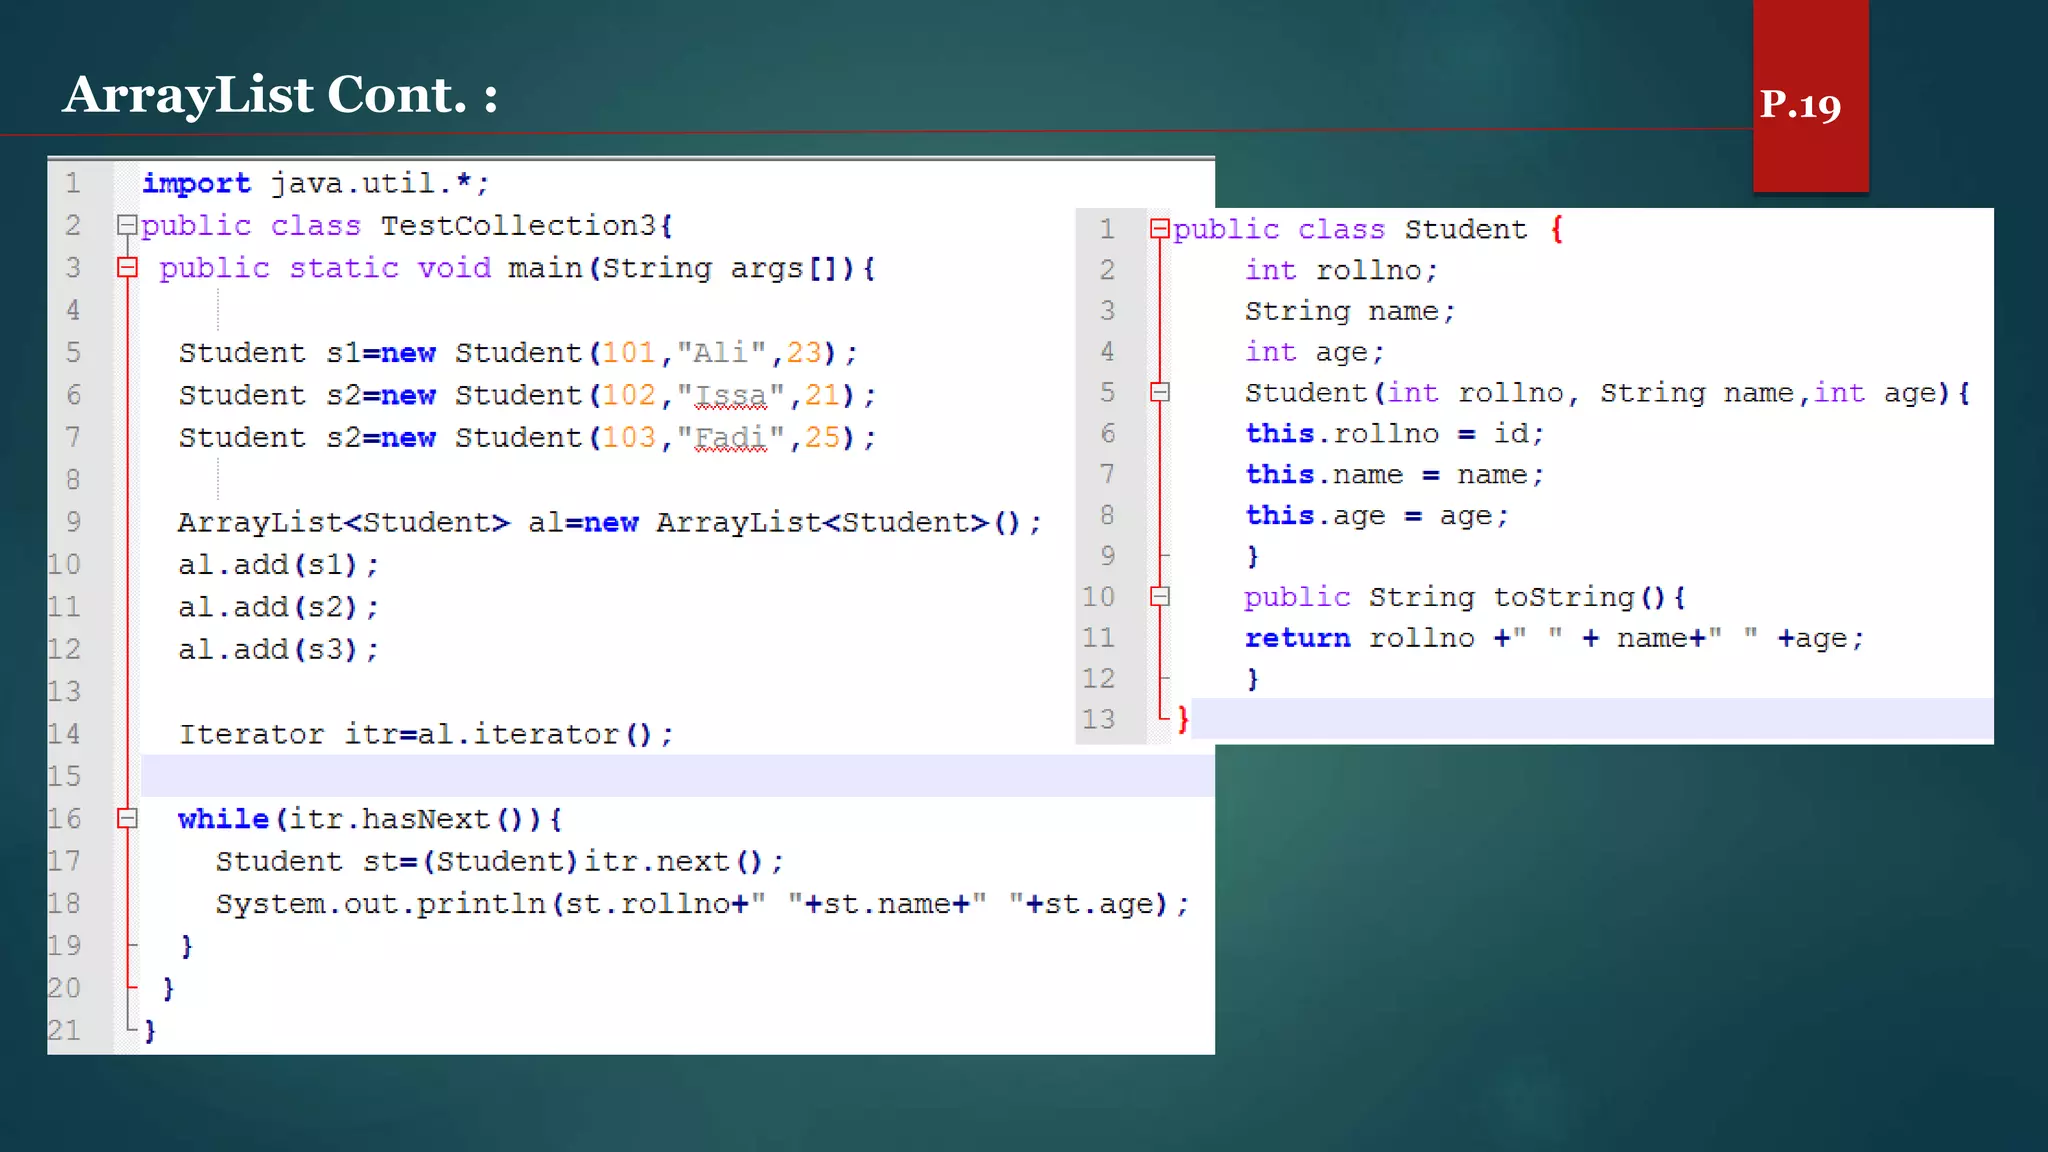Click the red closing brace on Student line 13
2048x1152 pixels.
tap(1183, 719)
